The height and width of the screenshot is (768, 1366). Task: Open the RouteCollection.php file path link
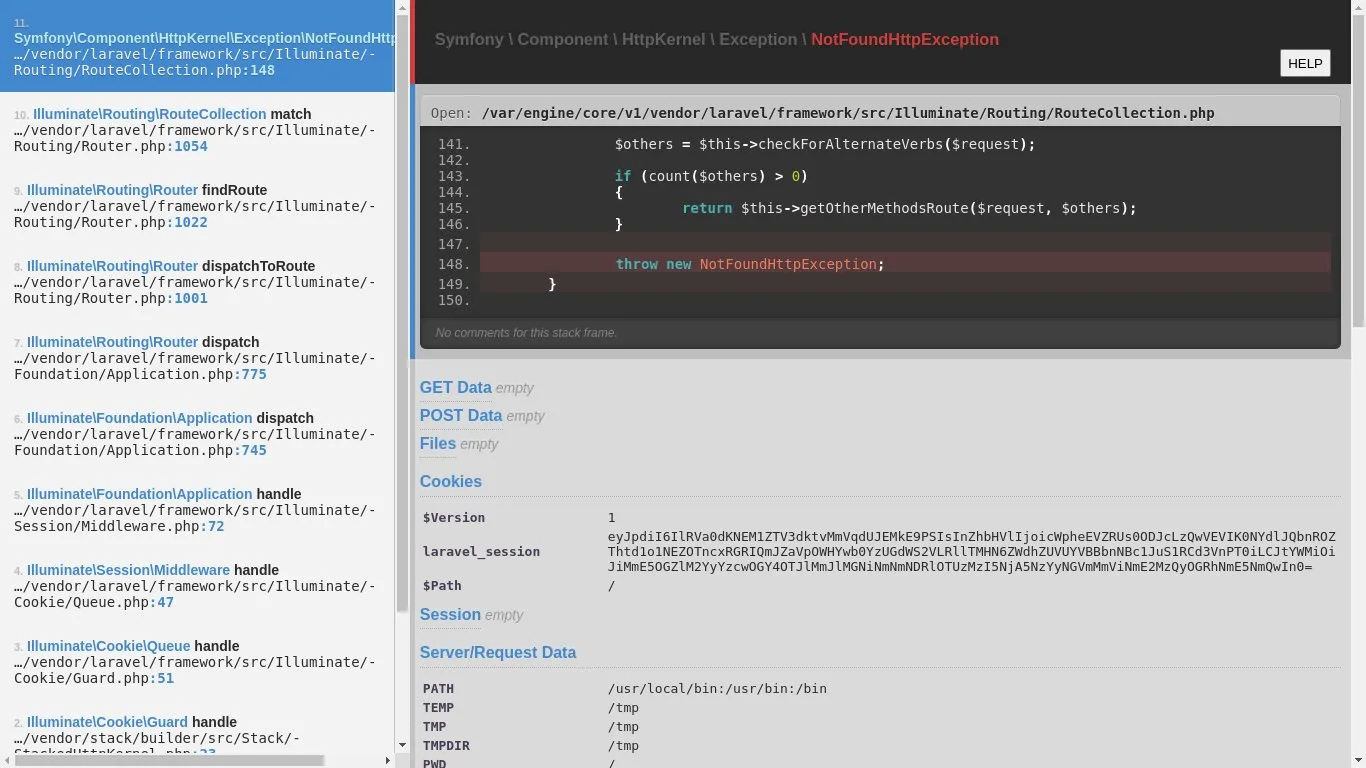pyautogui.click(x=848, y=113)
